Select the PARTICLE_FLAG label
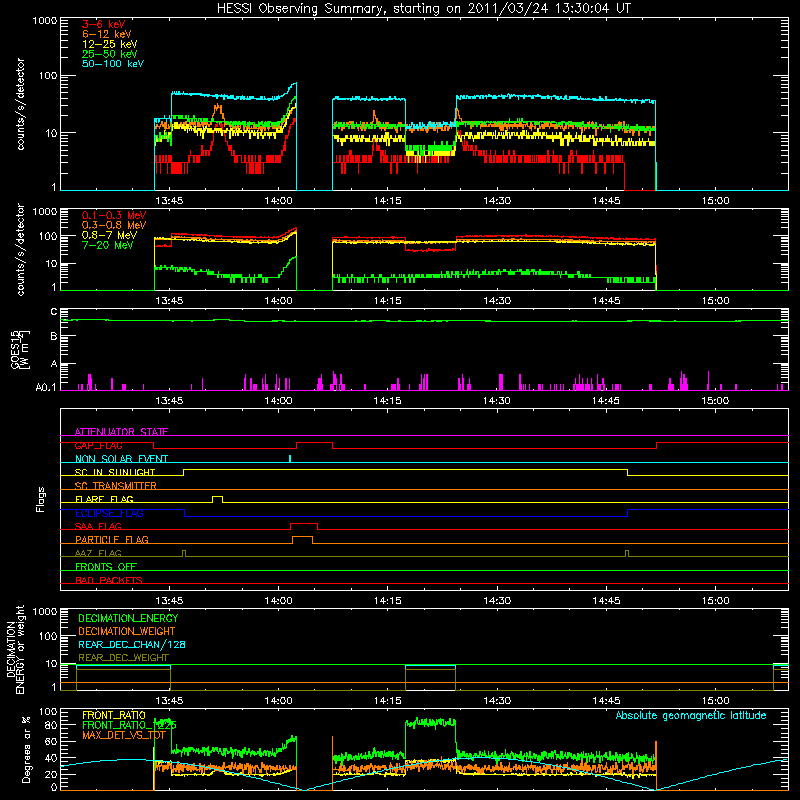 tap(112, 539)
